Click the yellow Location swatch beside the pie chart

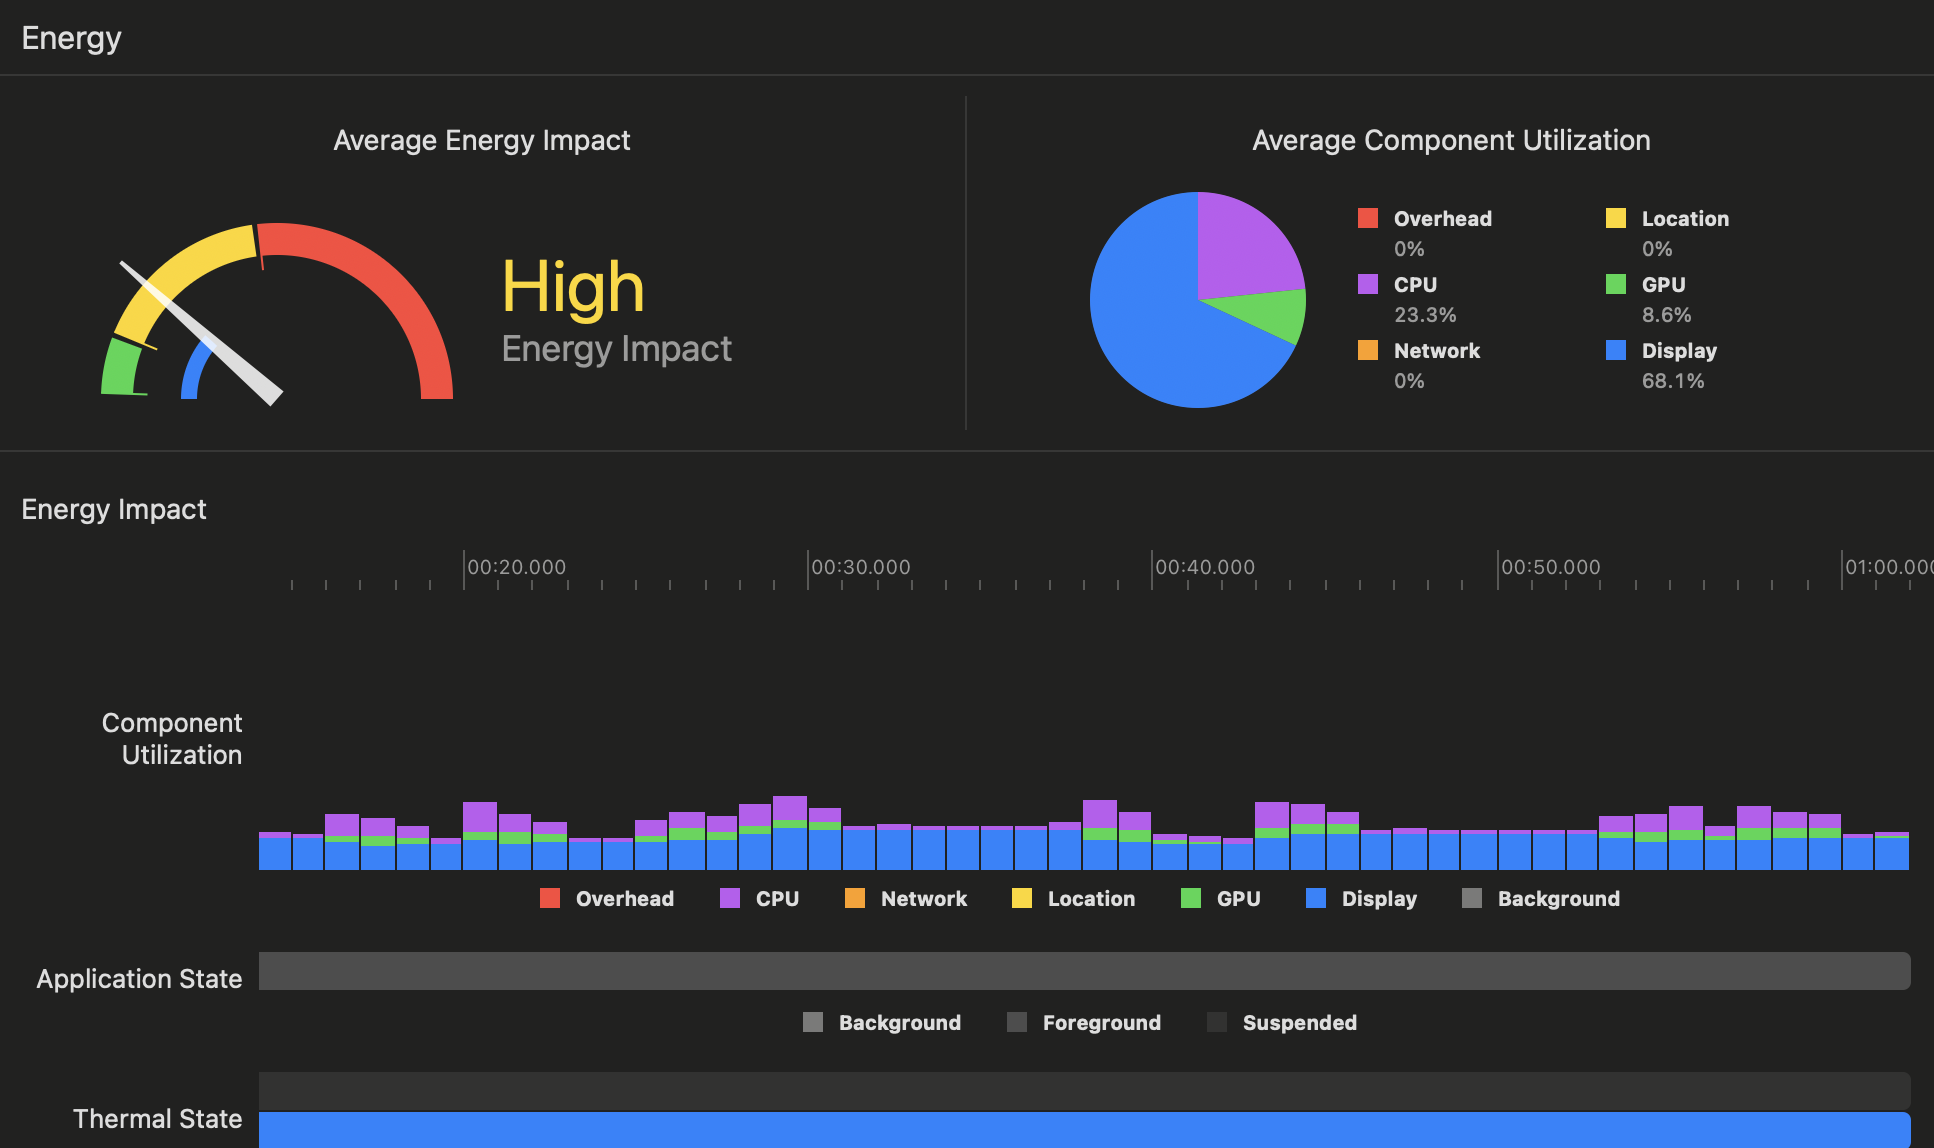click(x=1615, y=218)
